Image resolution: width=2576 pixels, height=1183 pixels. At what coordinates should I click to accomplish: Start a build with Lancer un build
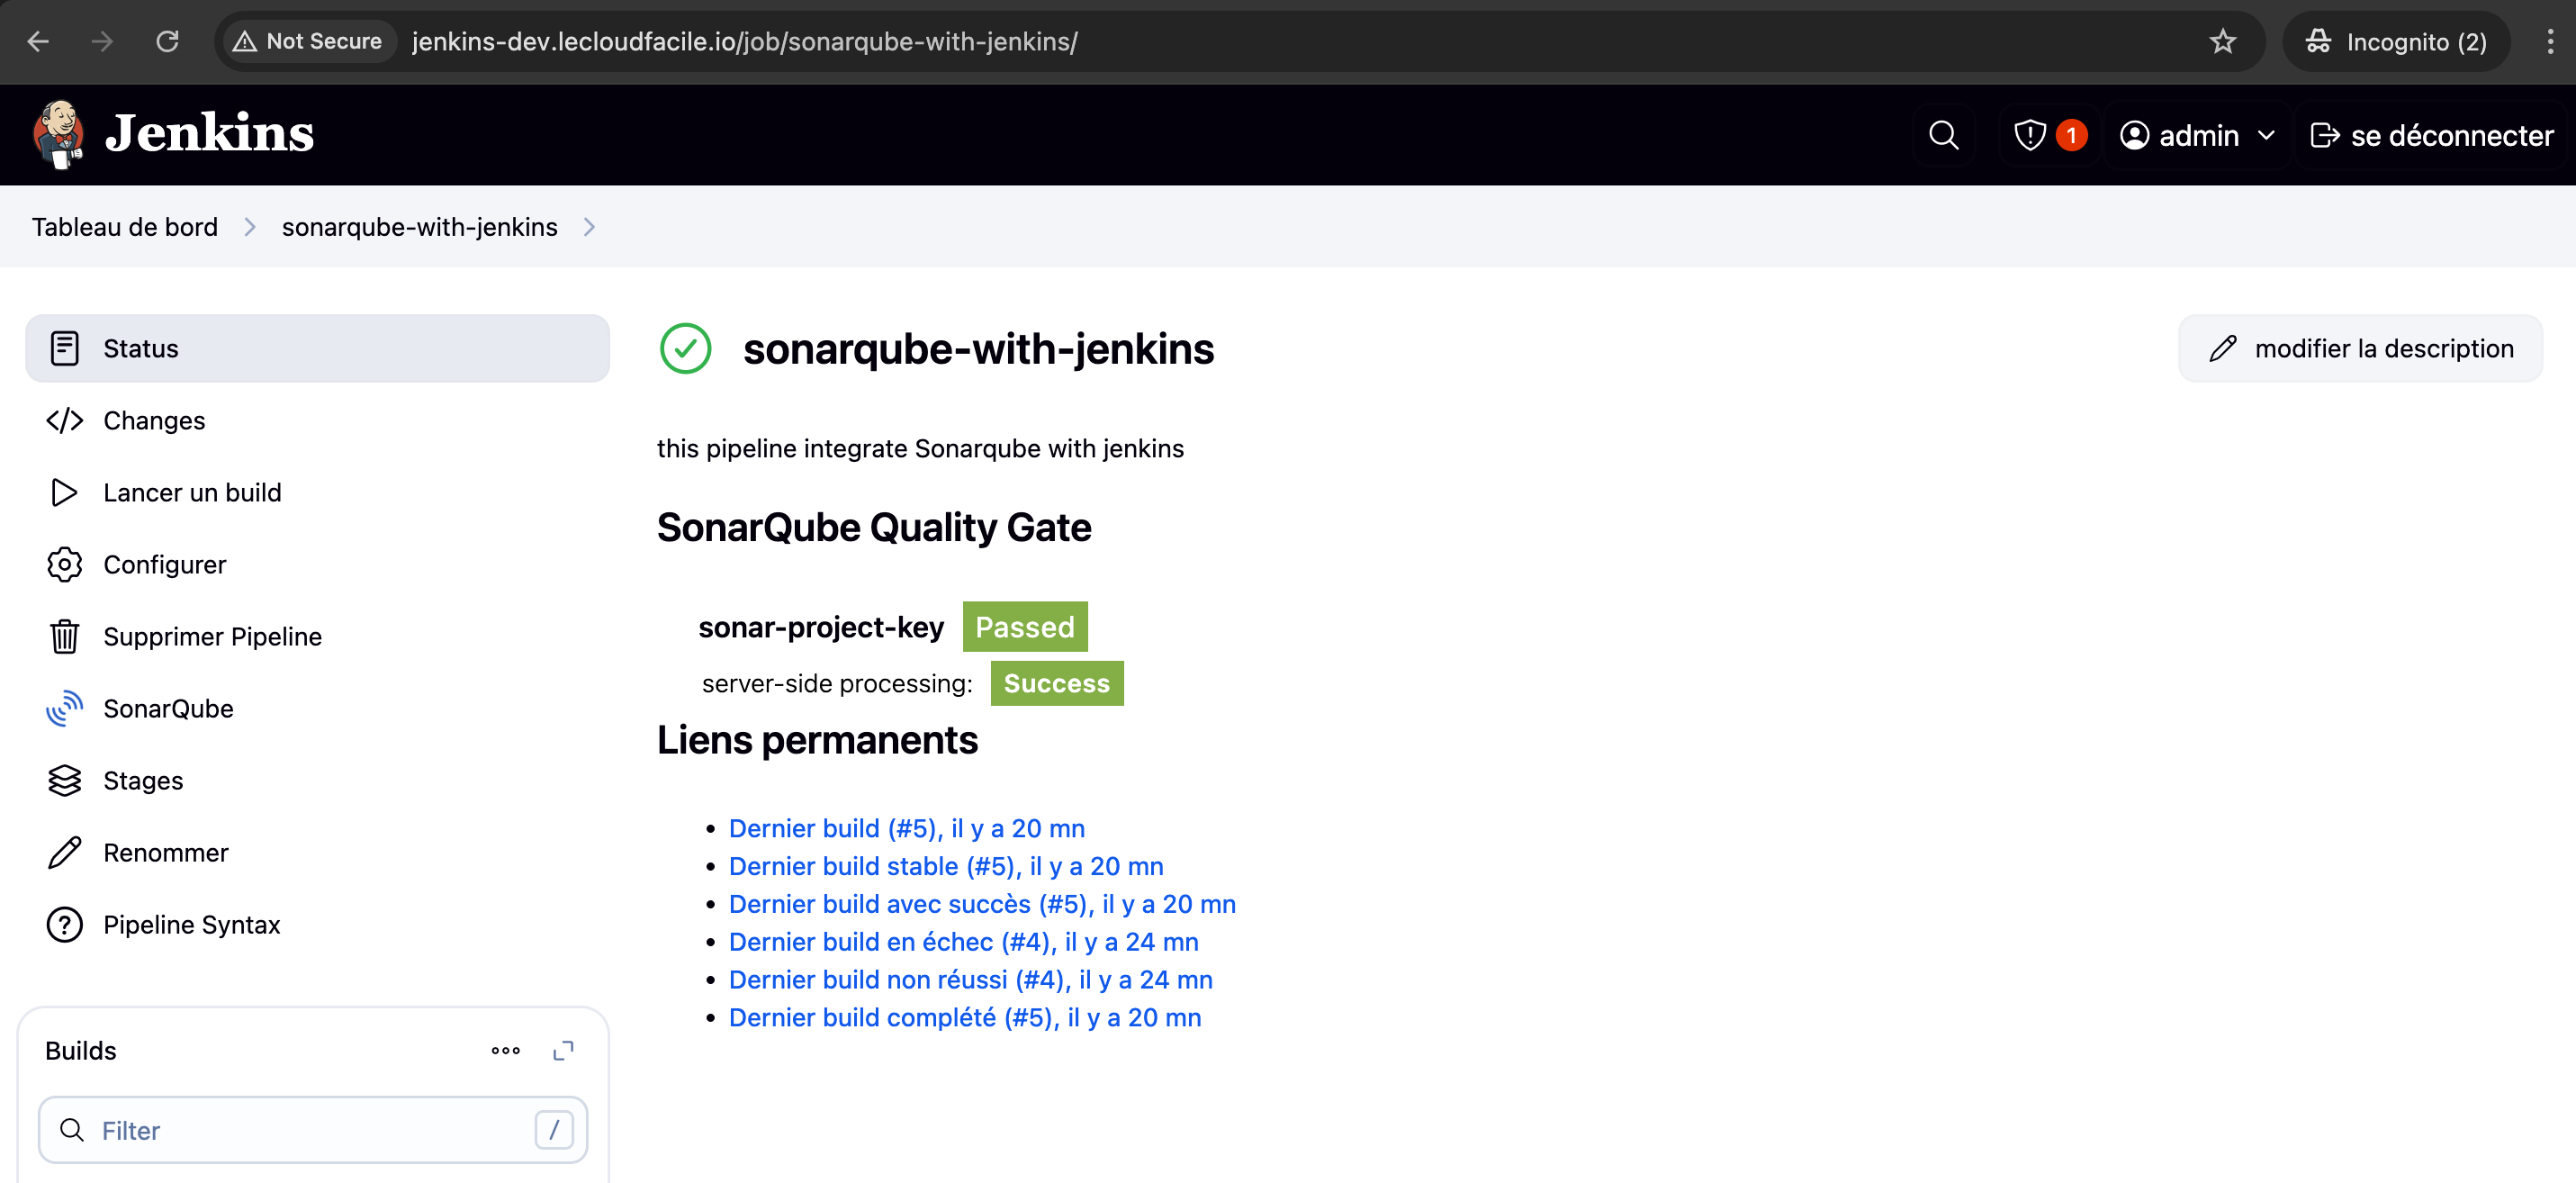[x=191, y=493]
